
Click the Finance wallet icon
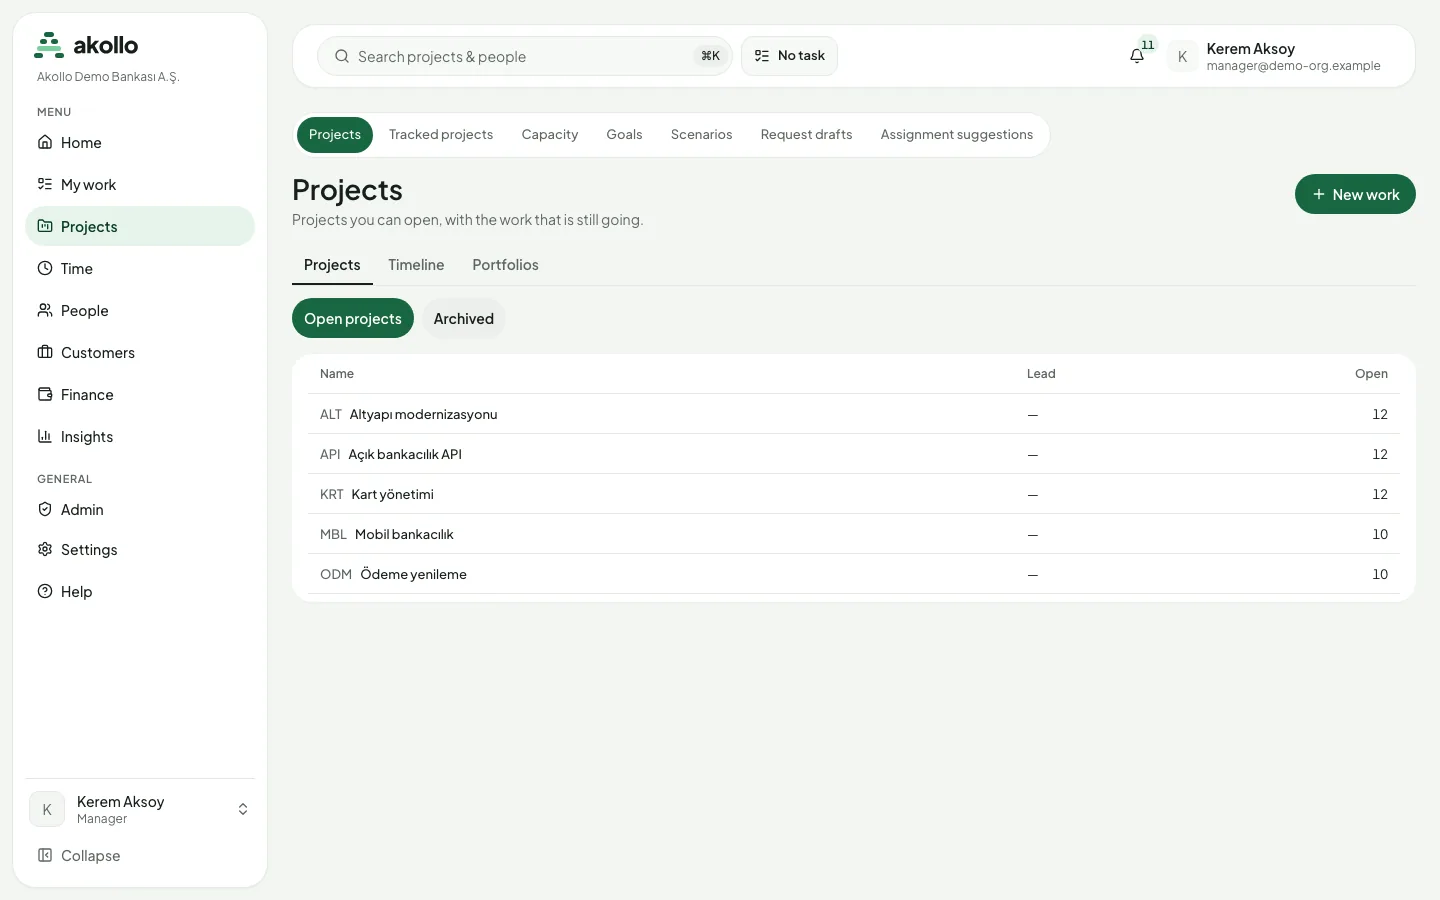coord(45,394)
